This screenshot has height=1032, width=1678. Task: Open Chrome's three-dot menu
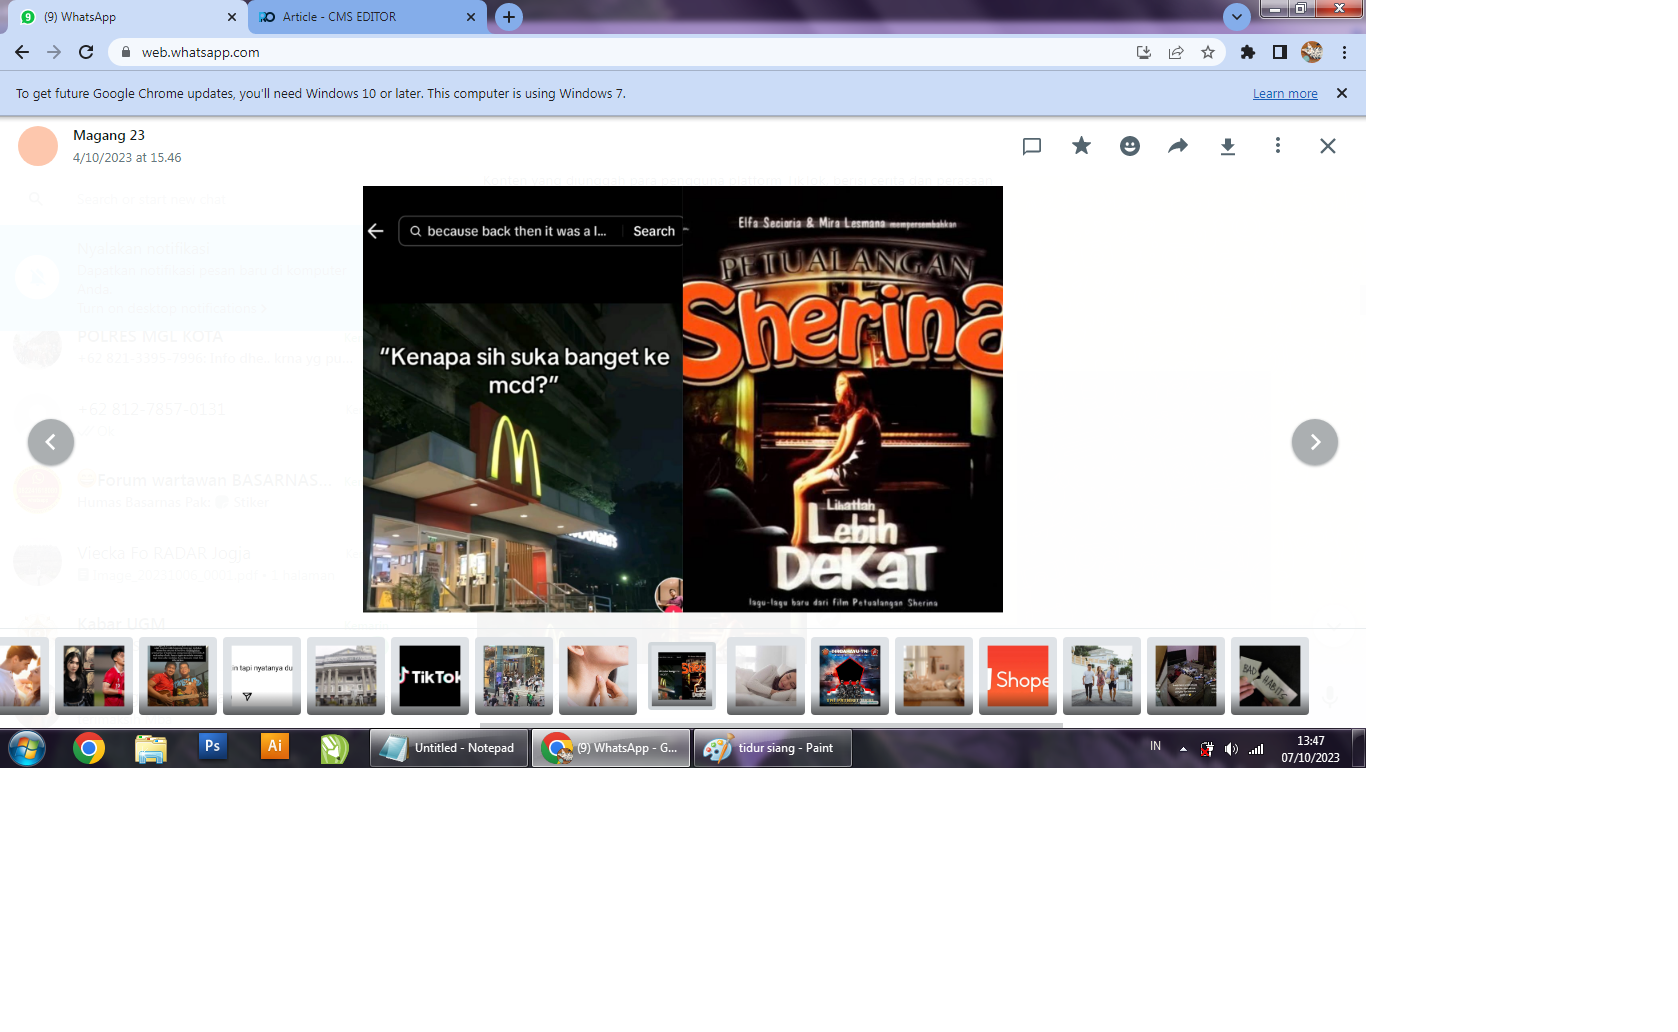[1345, 52]
